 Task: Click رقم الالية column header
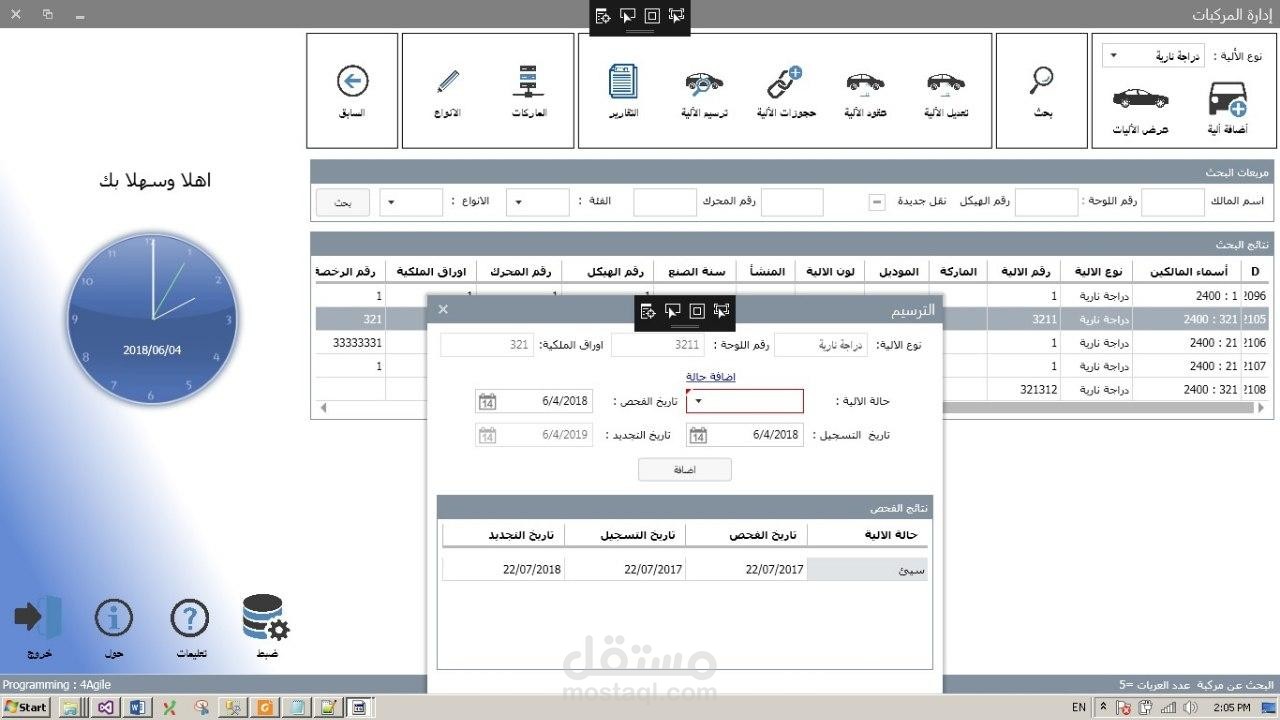point(1024,271)
